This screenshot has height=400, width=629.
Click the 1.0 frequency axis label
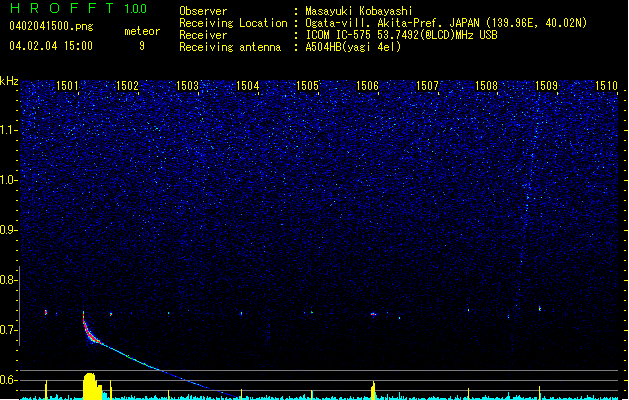(9, 181)
